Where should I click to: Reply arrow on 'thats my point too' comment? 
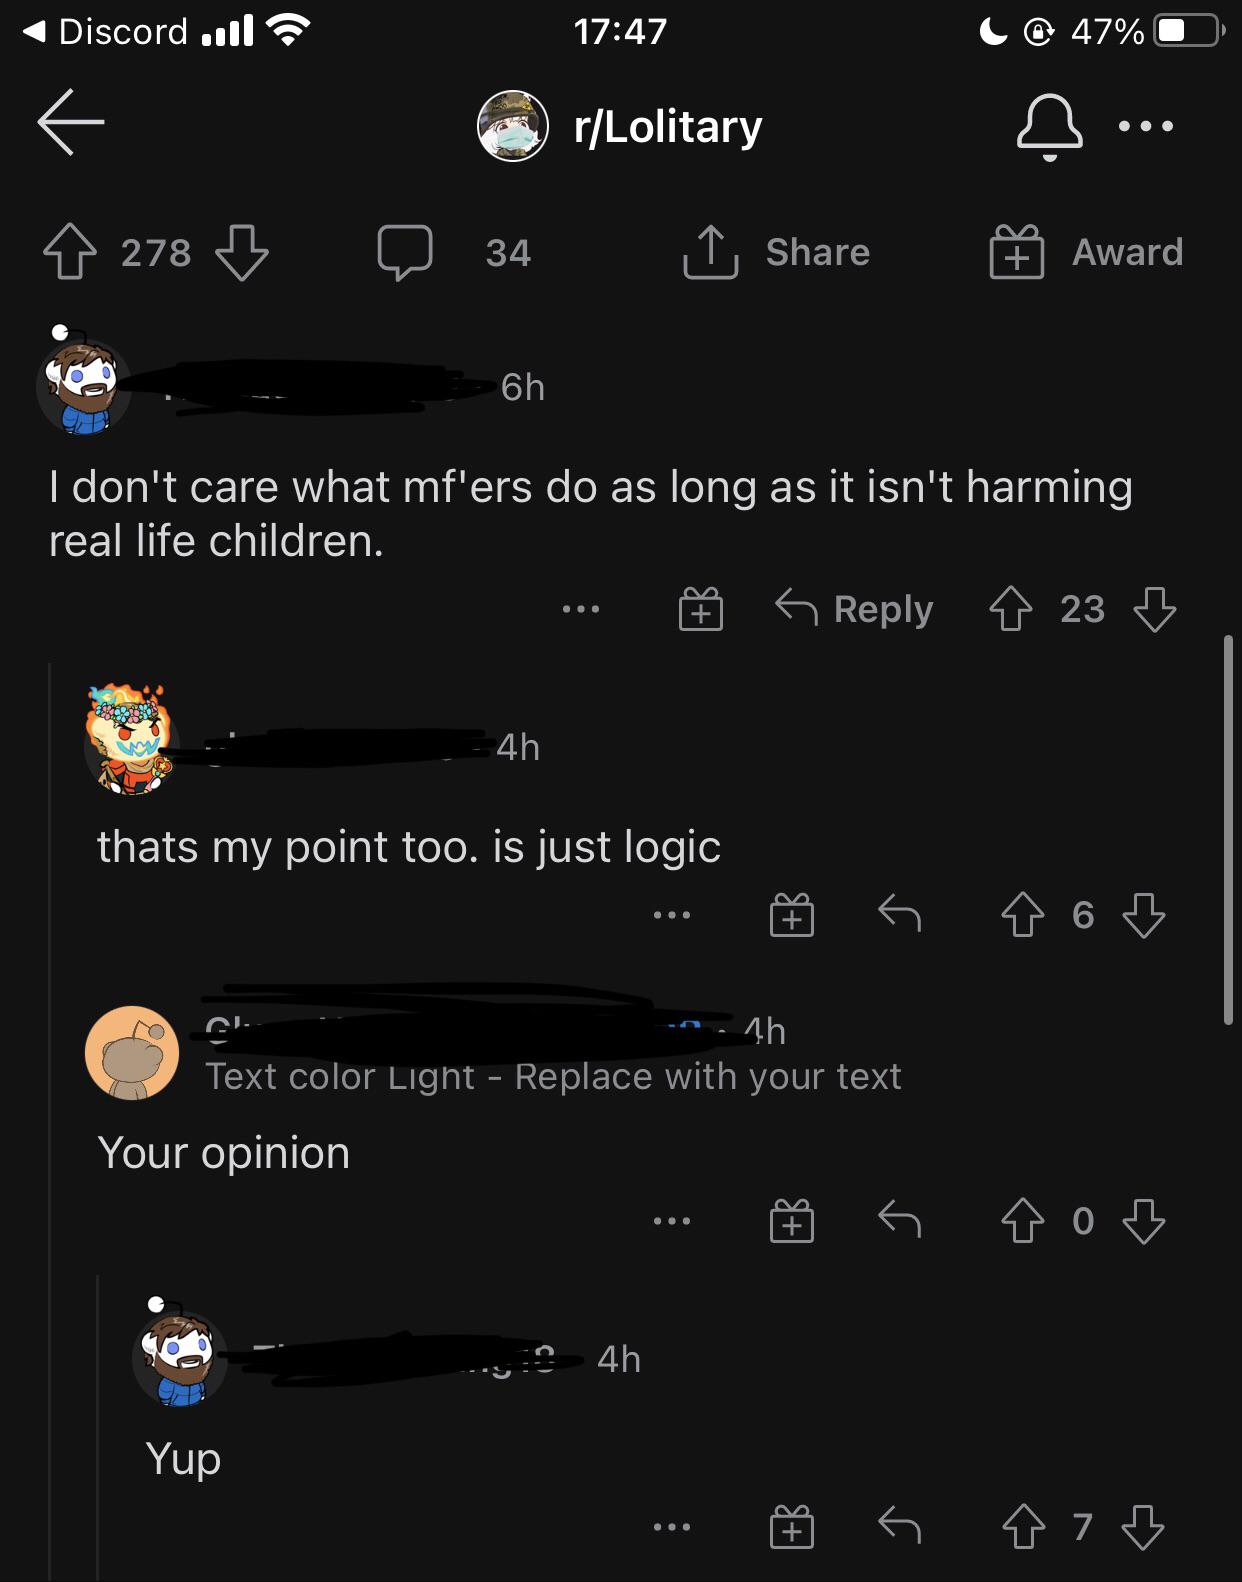pos(899,913)
